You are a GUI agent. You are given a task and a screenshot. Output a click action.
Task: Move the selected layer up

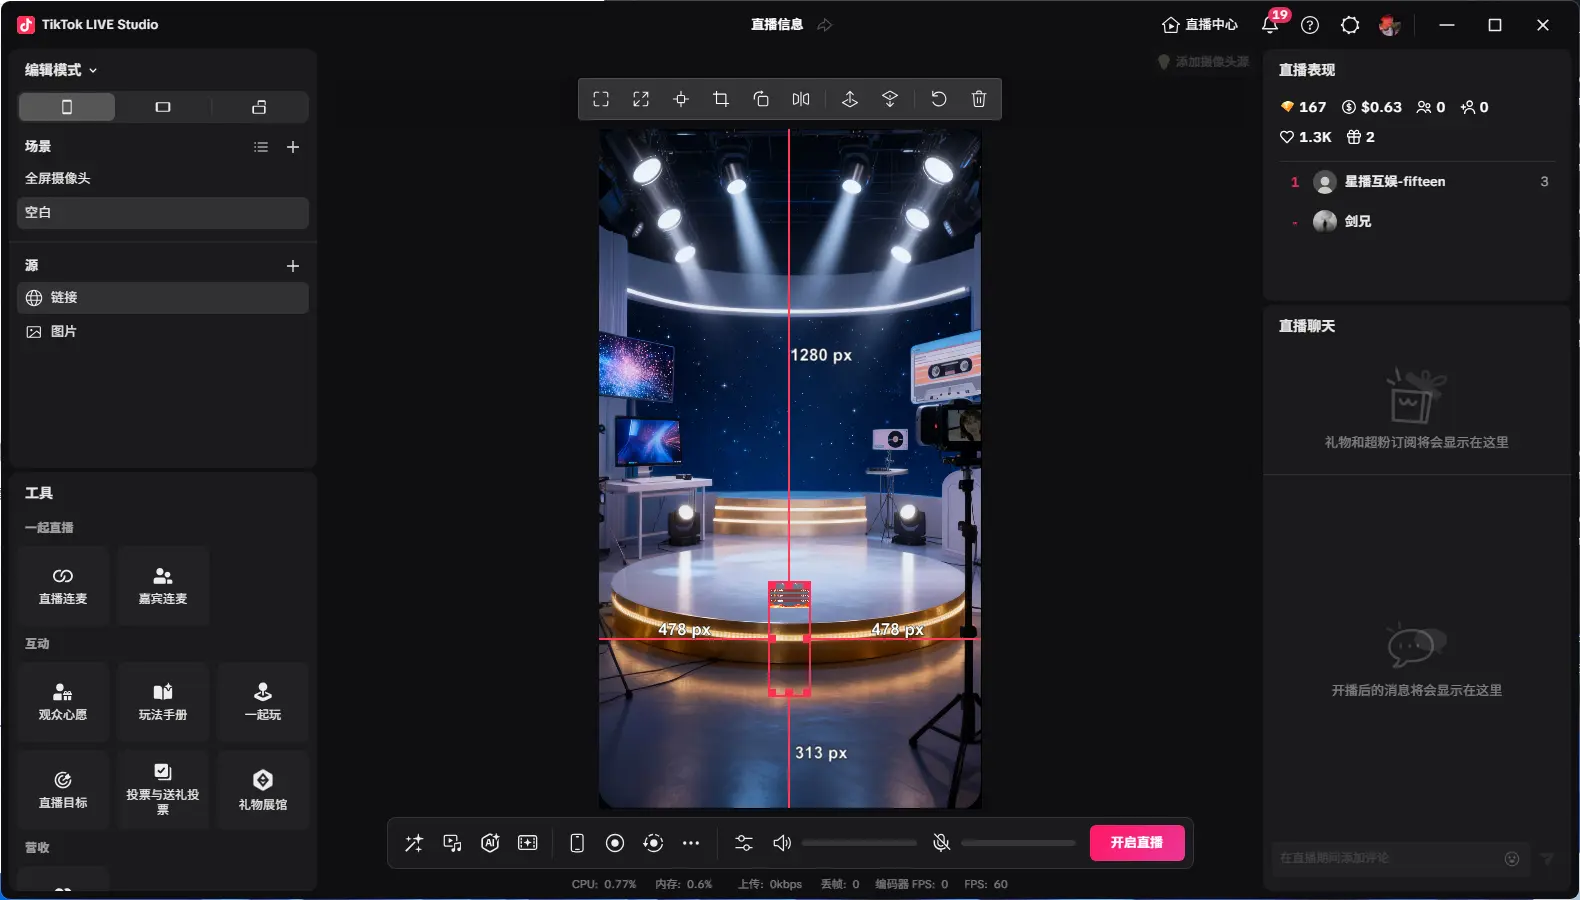click(x=850, y=99)
